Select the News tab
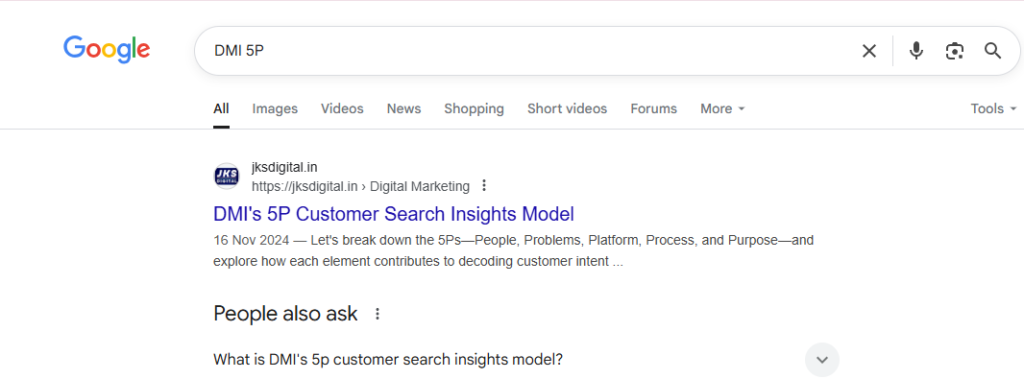Viewport: 1024px width, 379px height. [404, 108]
